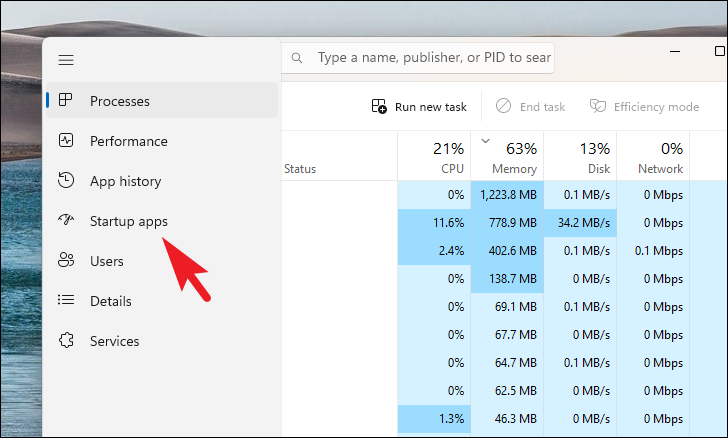Switch to the Details tab
This screenshot has height=438, width=728.
coord(162,301)
